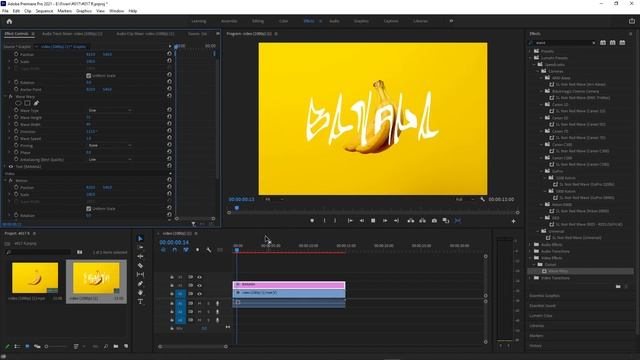This screenshot has height=360, width=640.
Task: Select the Track Select Forward tool
Action: 140,247
